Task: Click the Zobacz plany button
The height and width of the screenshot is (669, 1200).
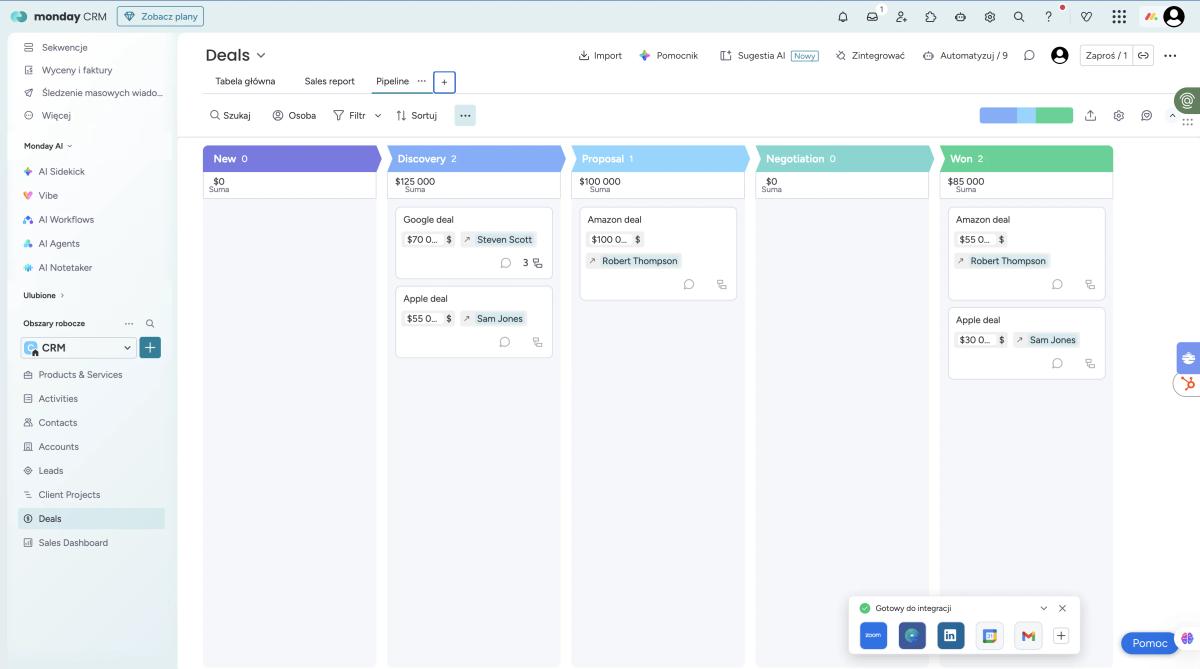Action: (x=160, y=16)
